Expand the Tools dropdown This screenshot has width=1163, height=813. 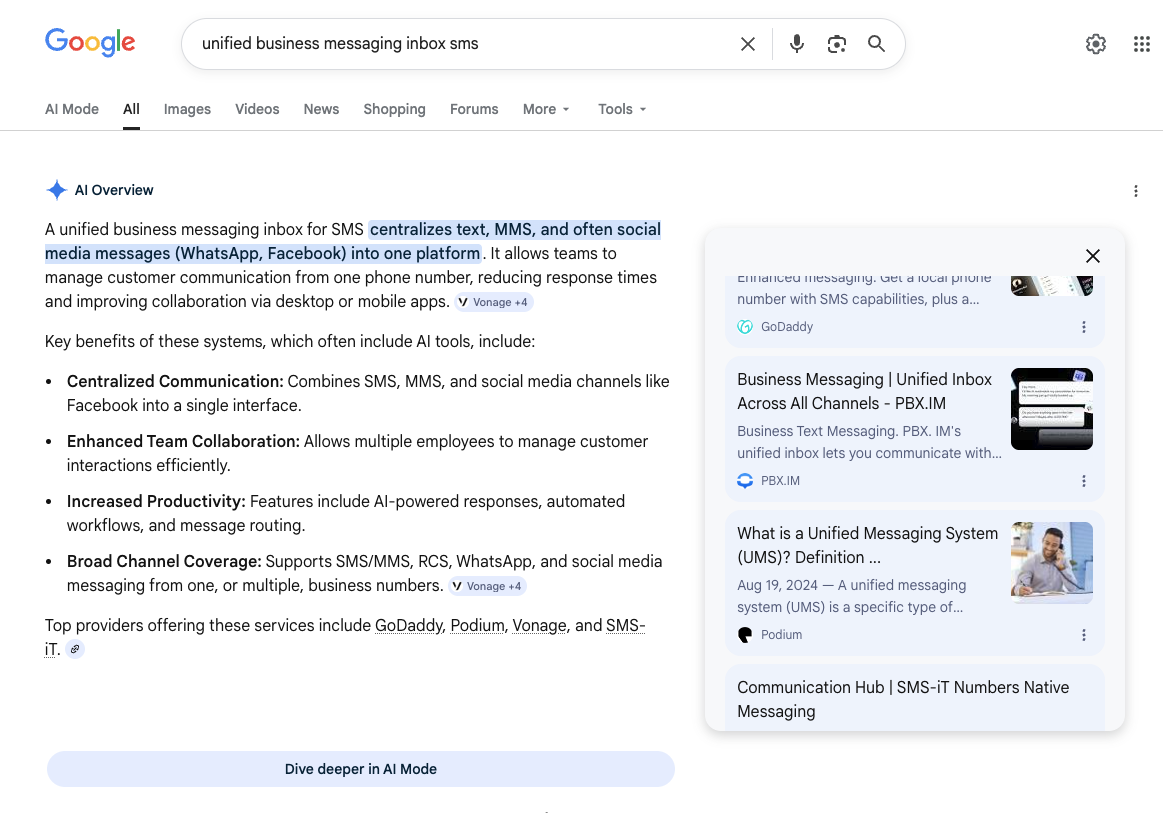point(622,109)
